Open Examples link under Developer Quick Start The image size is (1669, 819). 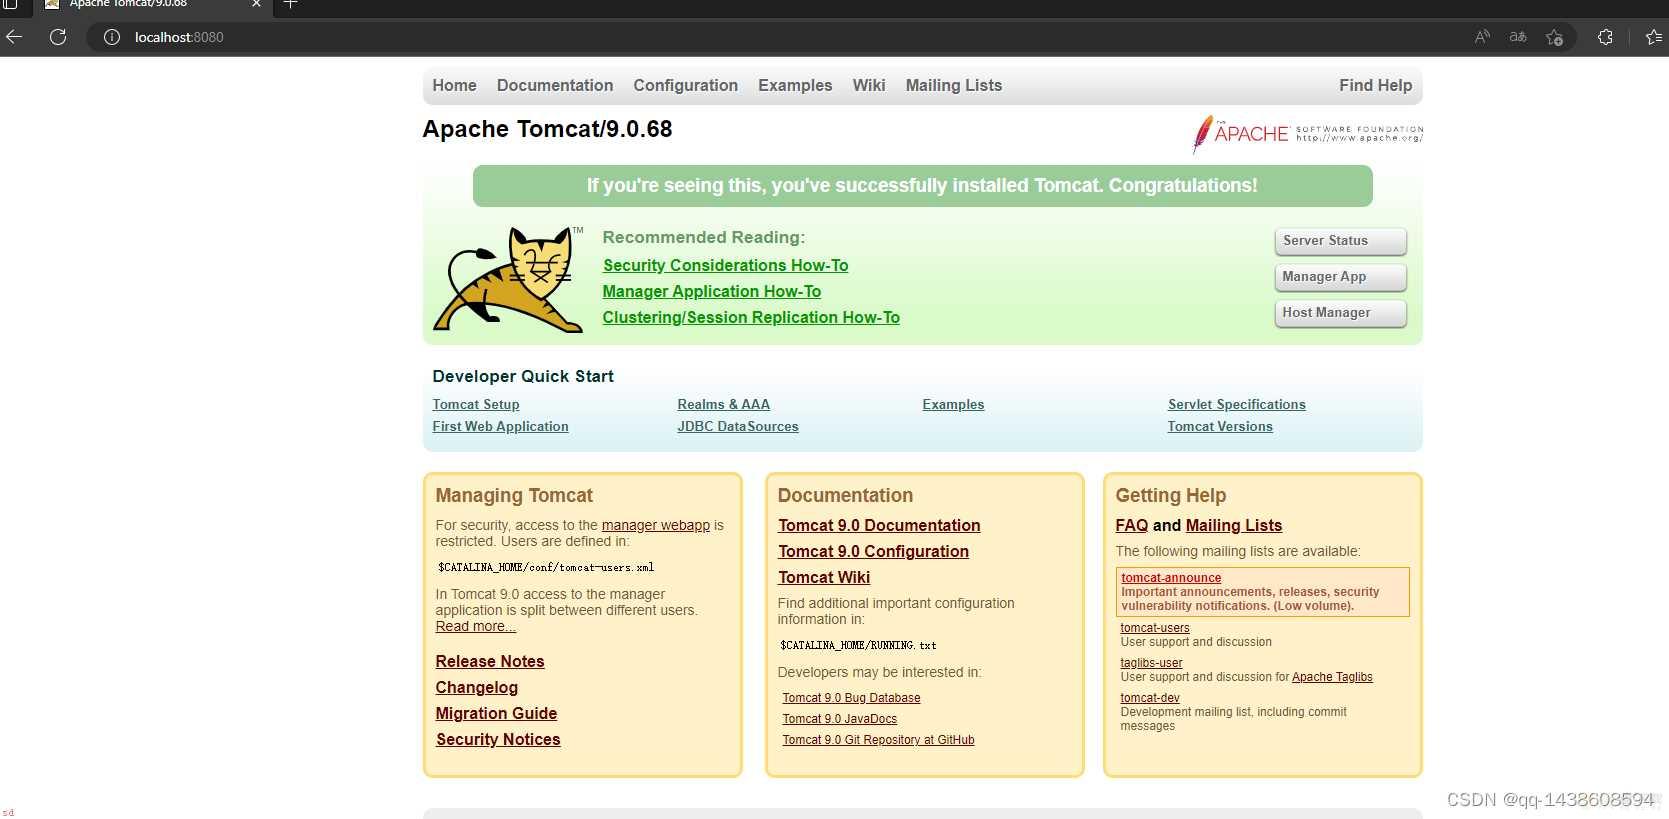click(x=953, y=404)
